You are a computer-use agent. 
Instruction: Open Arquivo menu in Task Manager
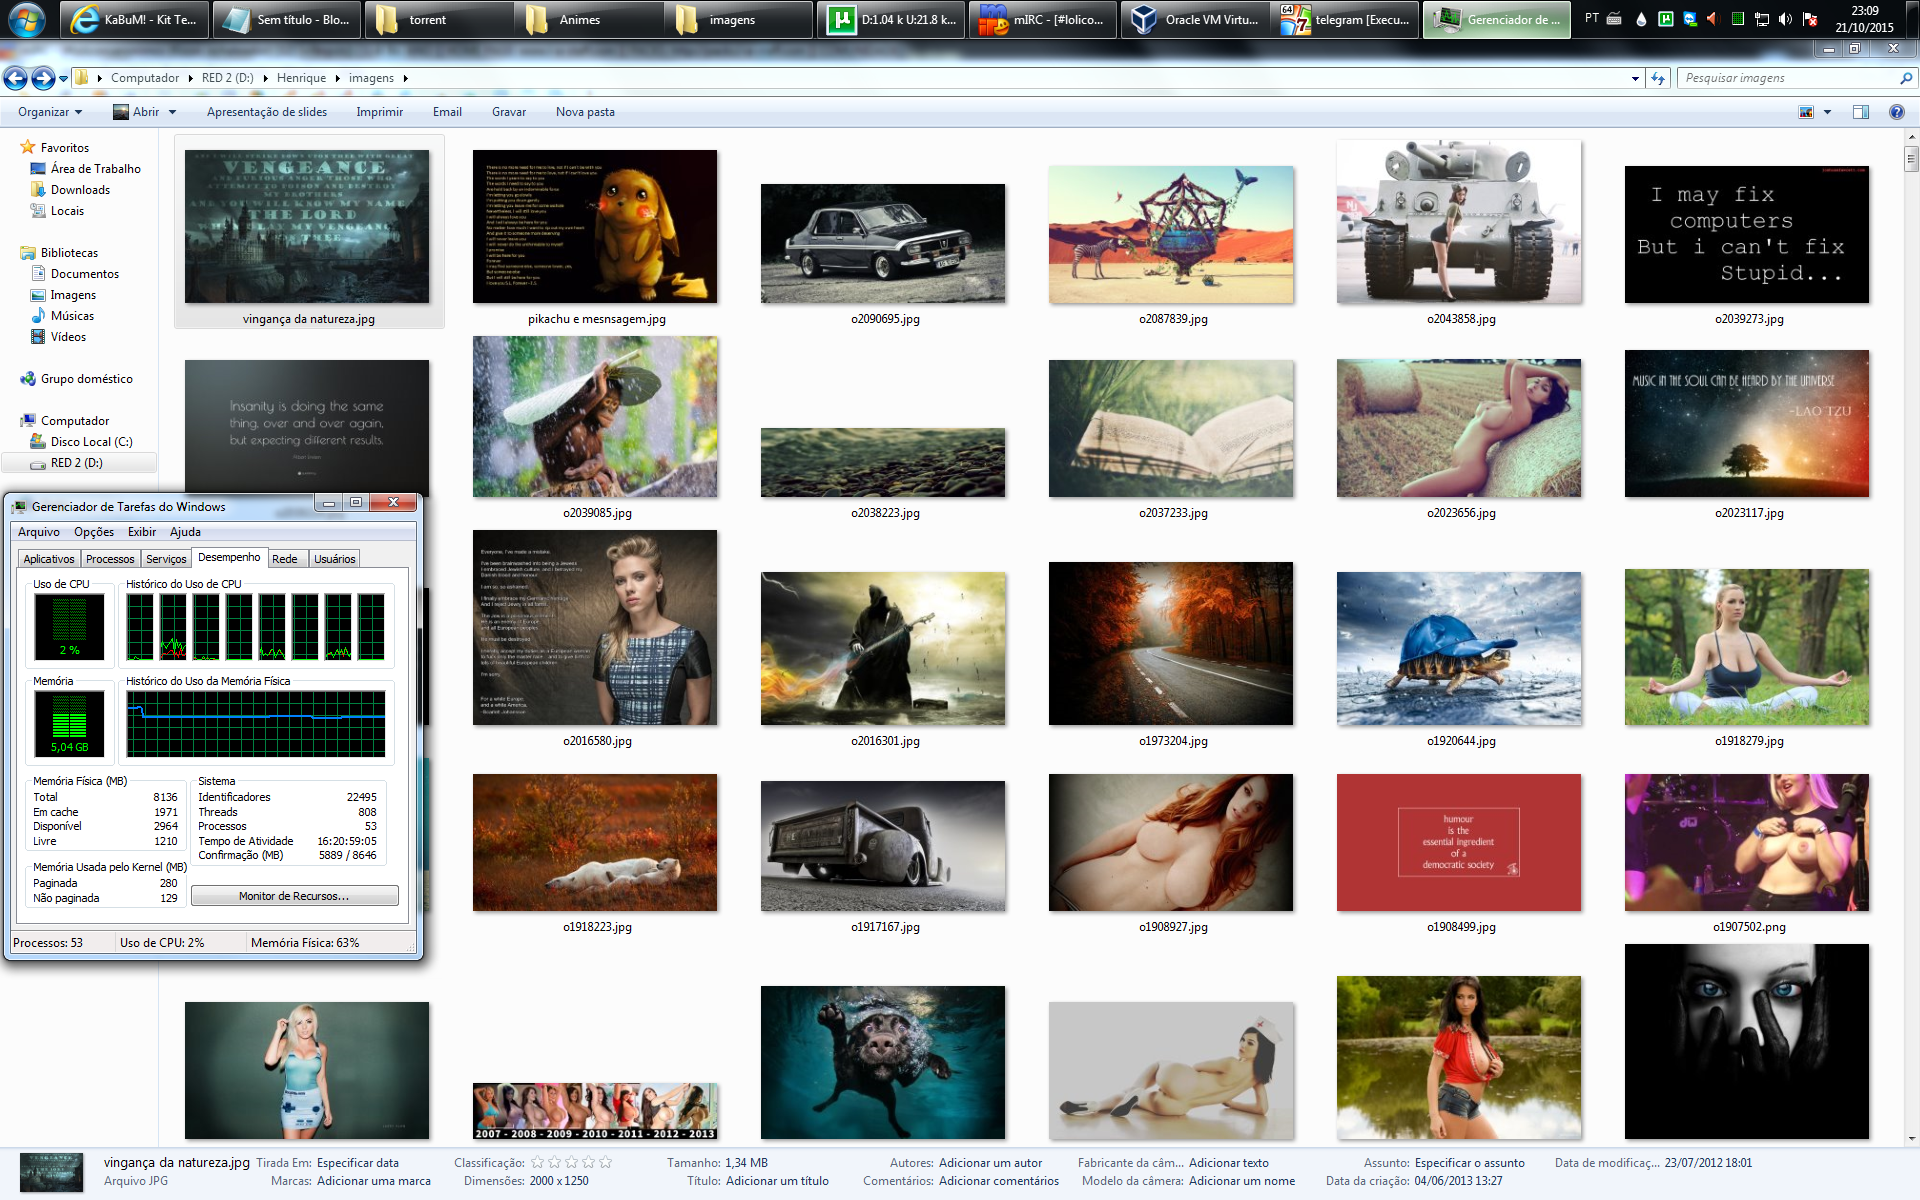point(39,532)
